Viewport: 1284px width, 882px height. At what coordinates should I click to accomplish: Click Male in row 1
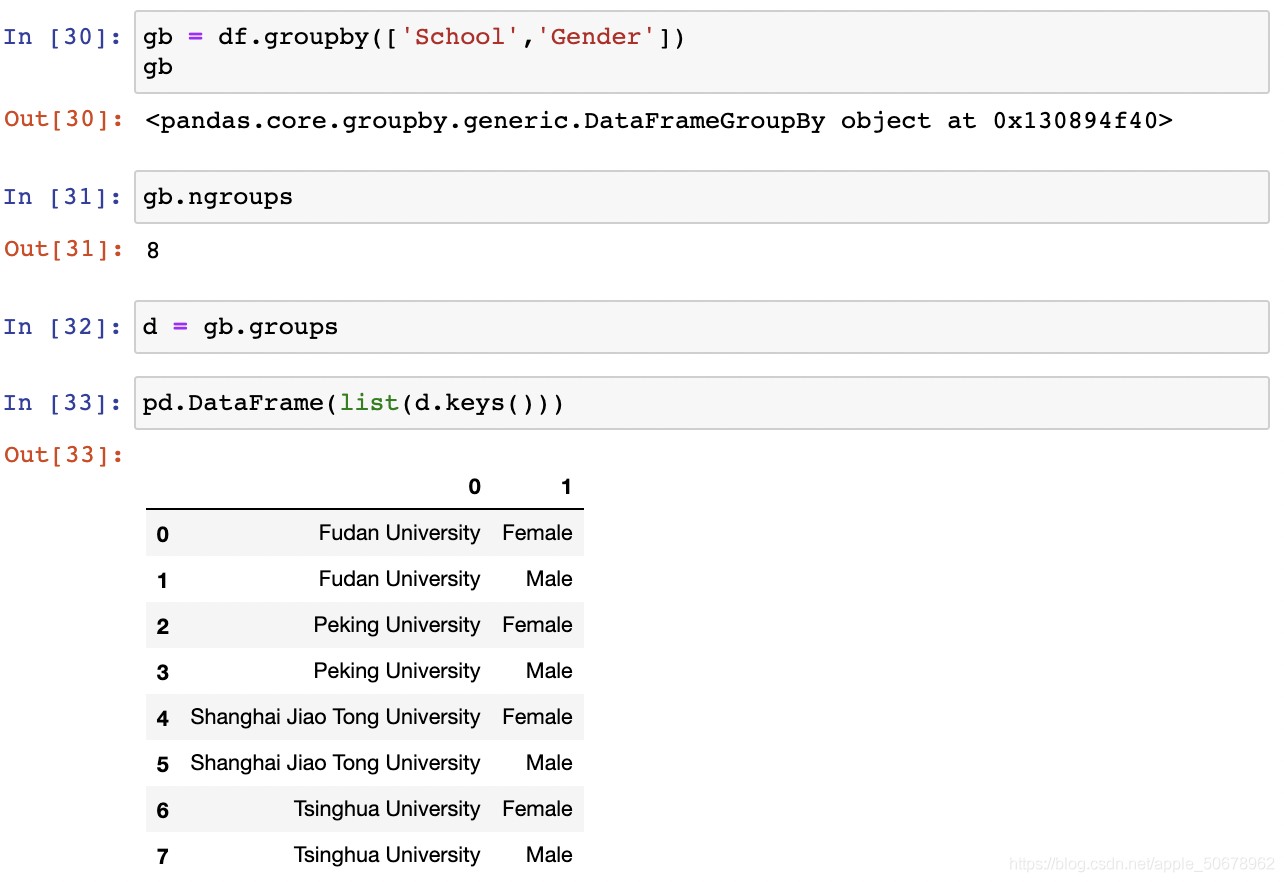[x=549, y=579]
